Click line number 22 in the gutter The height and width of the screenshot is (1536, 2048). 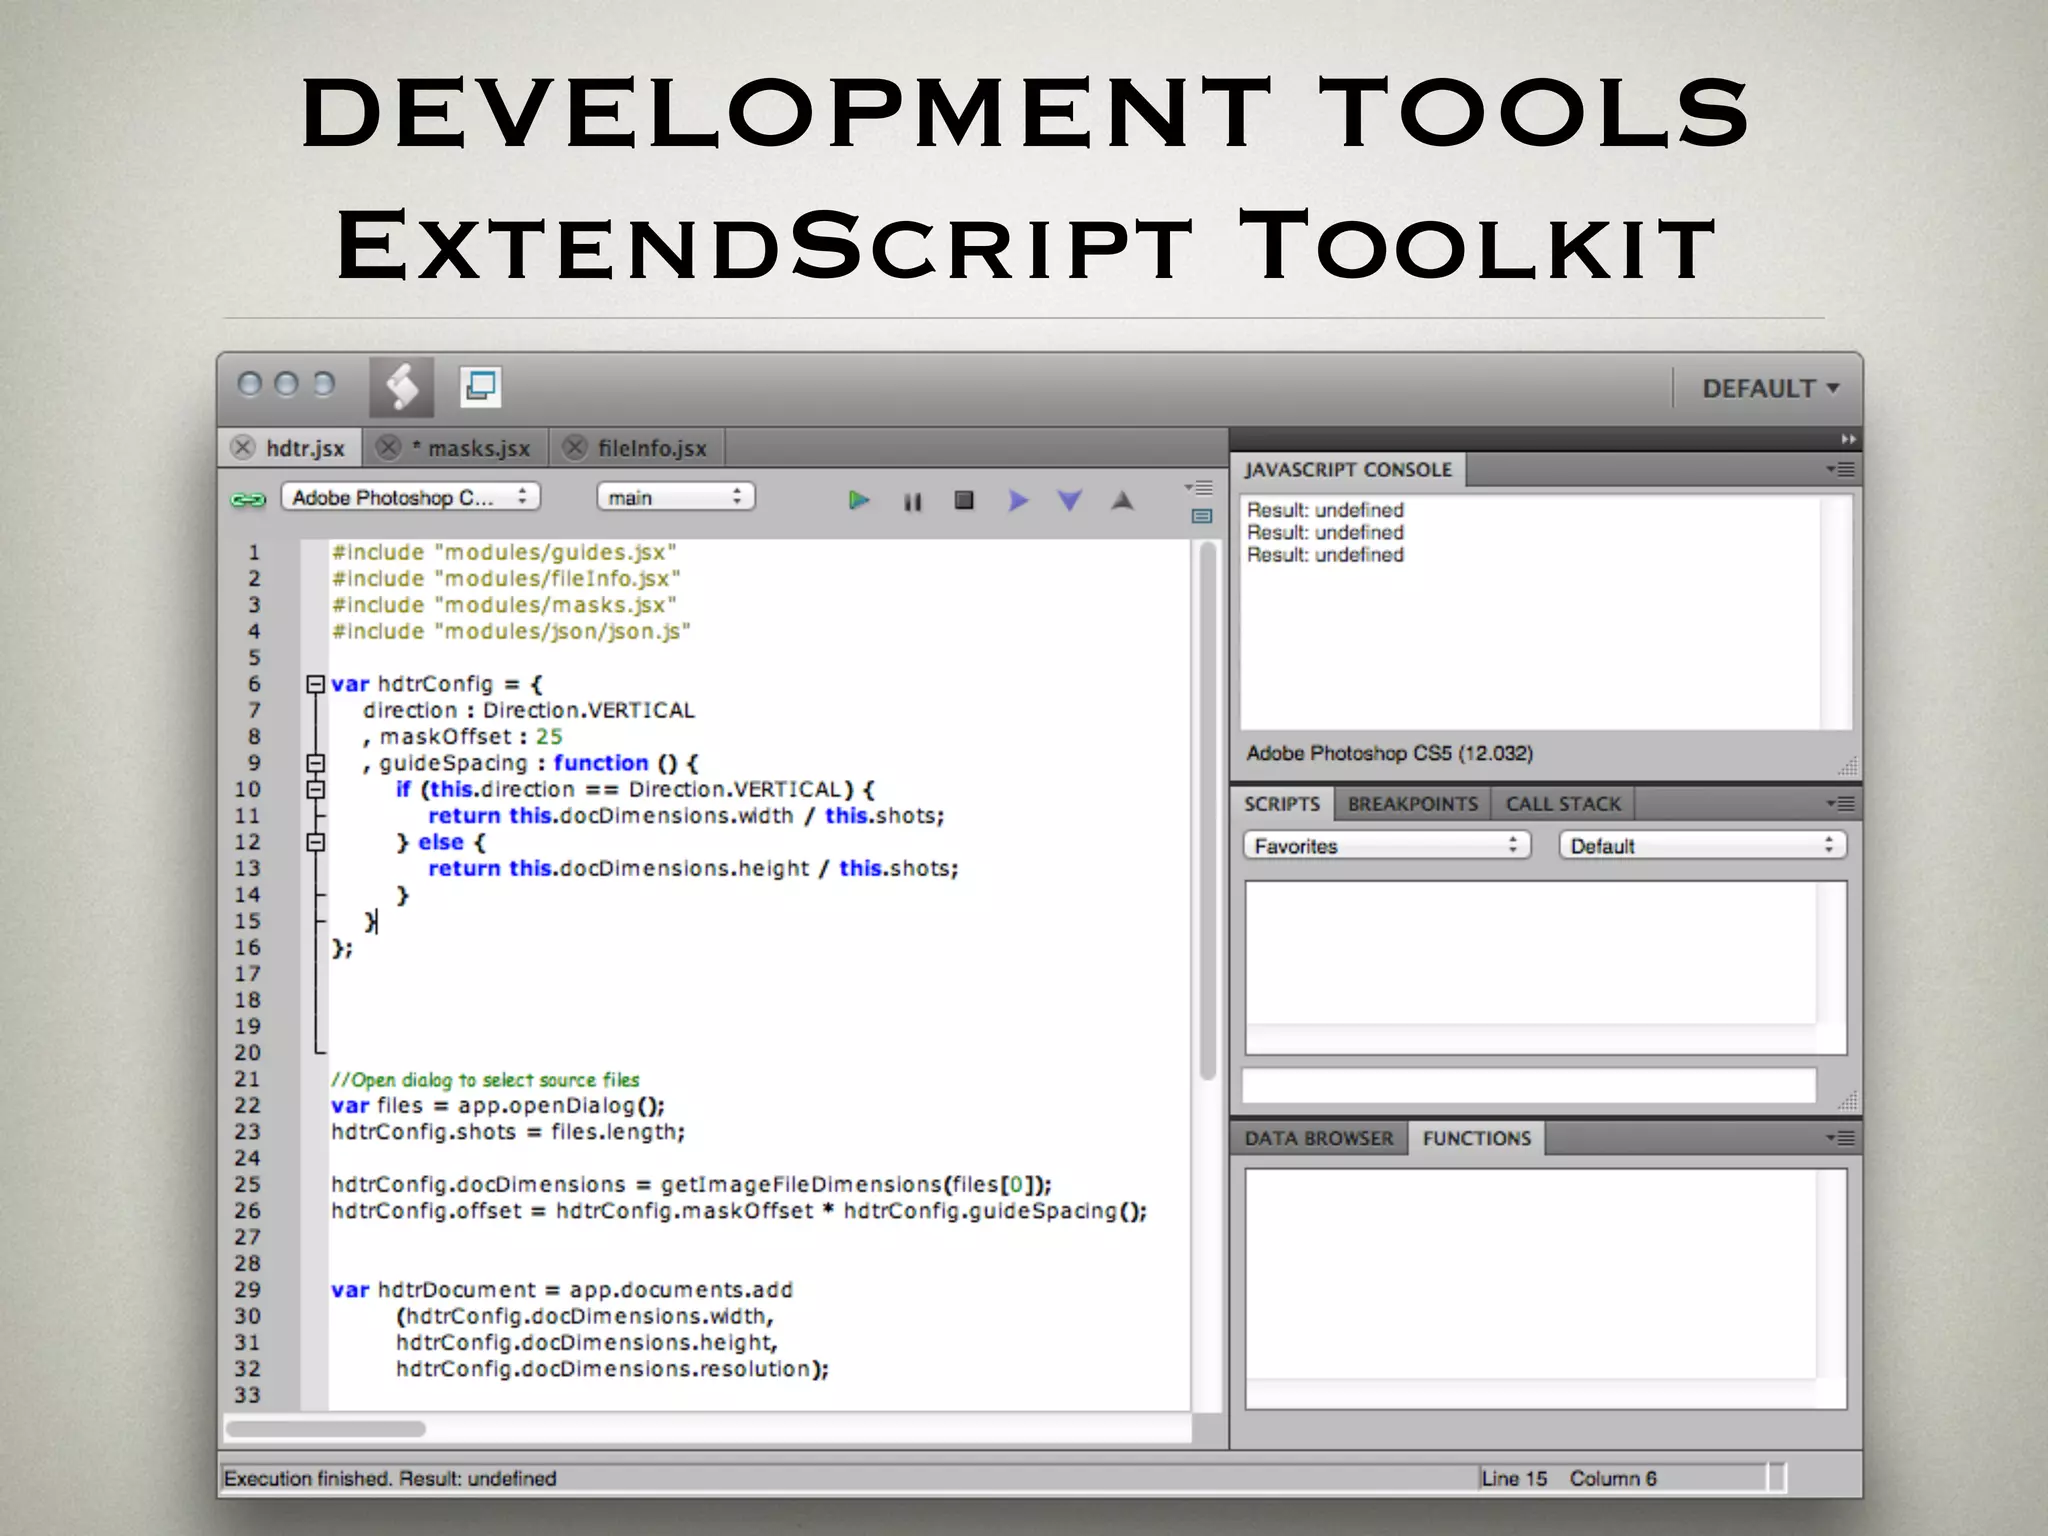pyautogui.click(x=247, y=1105)
